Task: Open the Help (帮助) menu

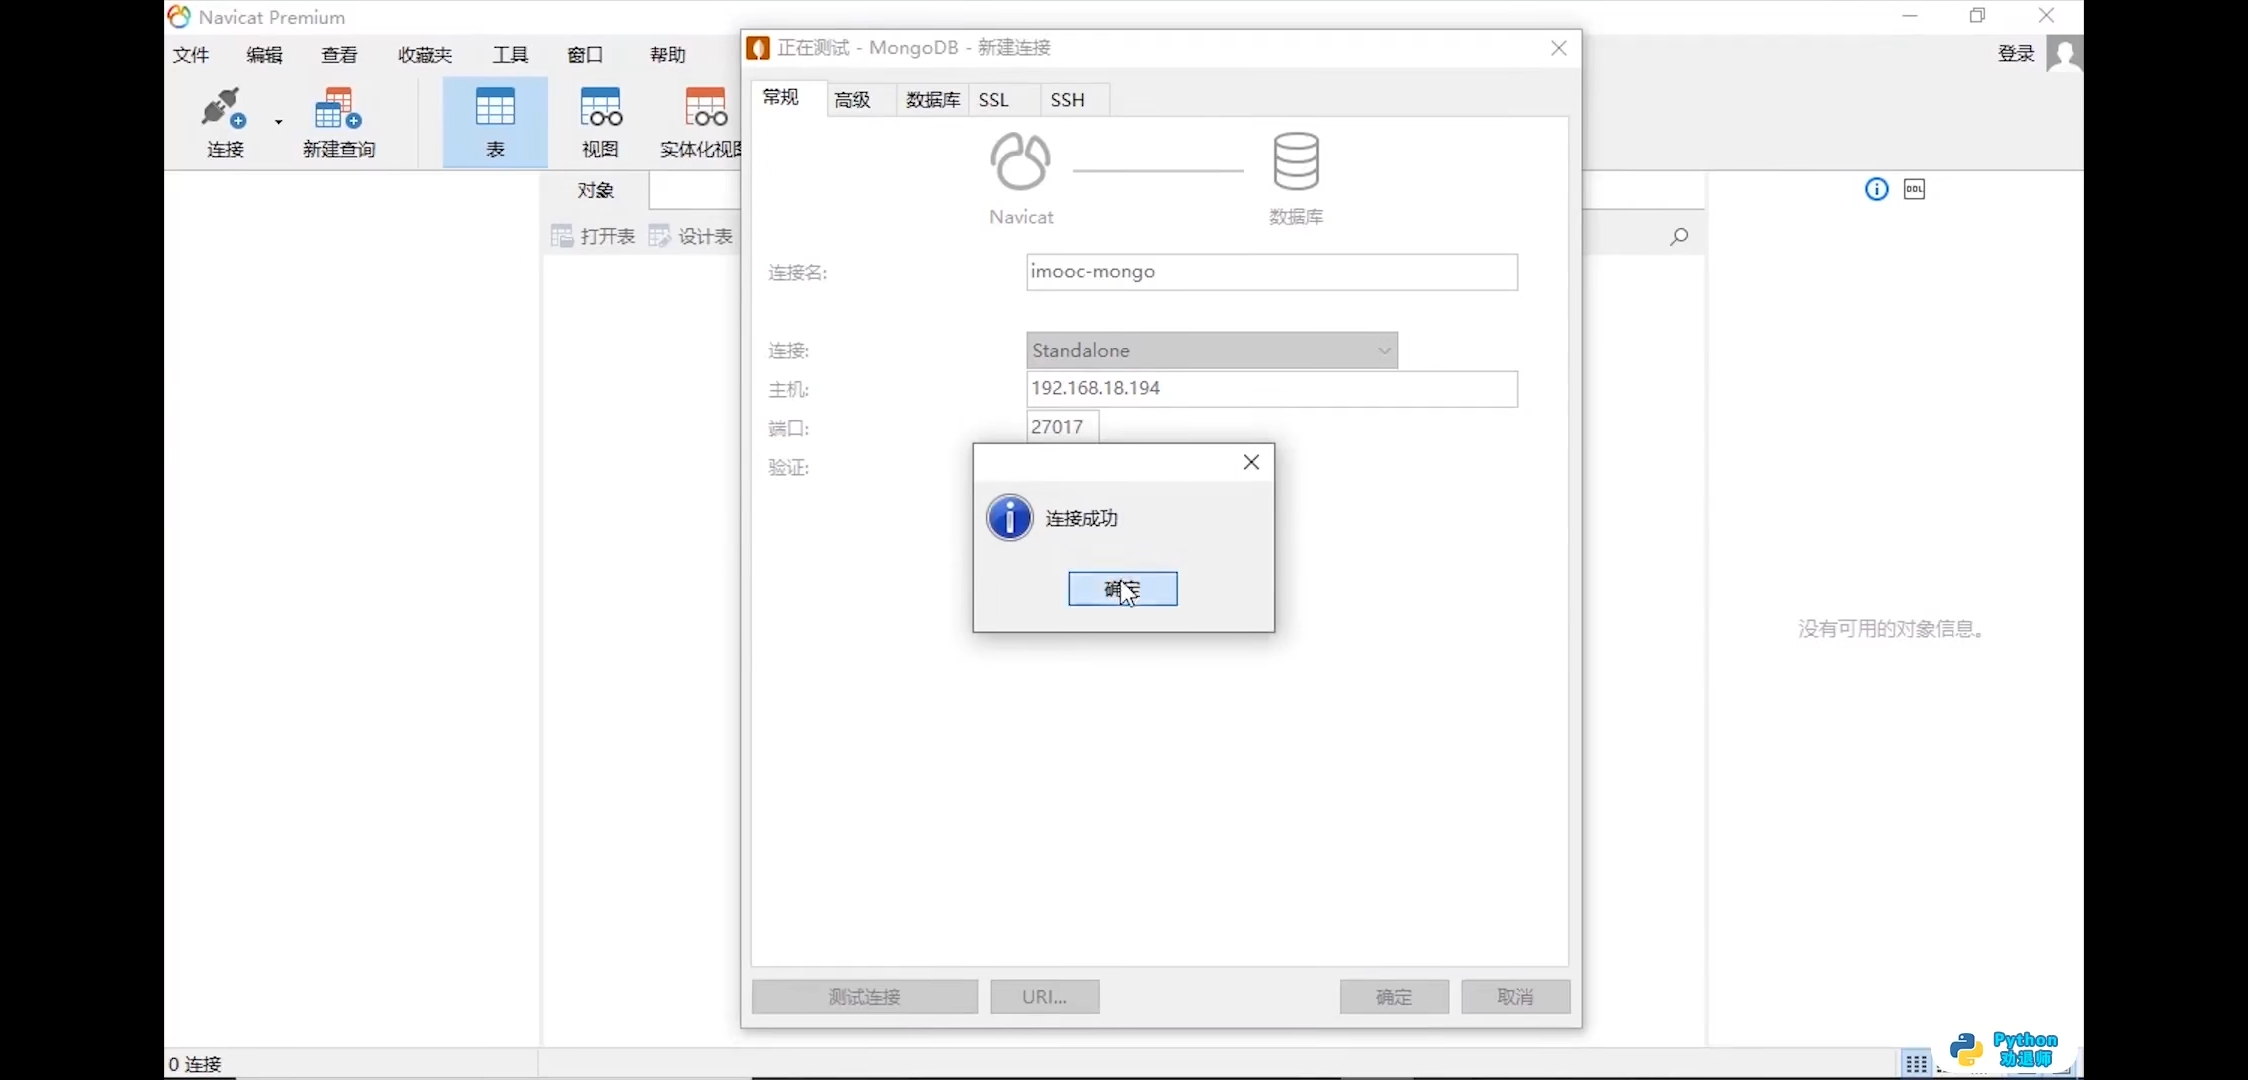Action: 668,55
